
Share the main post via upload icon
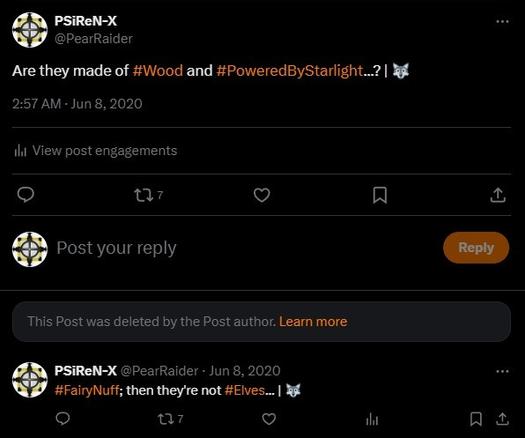[x=498, y=195]
